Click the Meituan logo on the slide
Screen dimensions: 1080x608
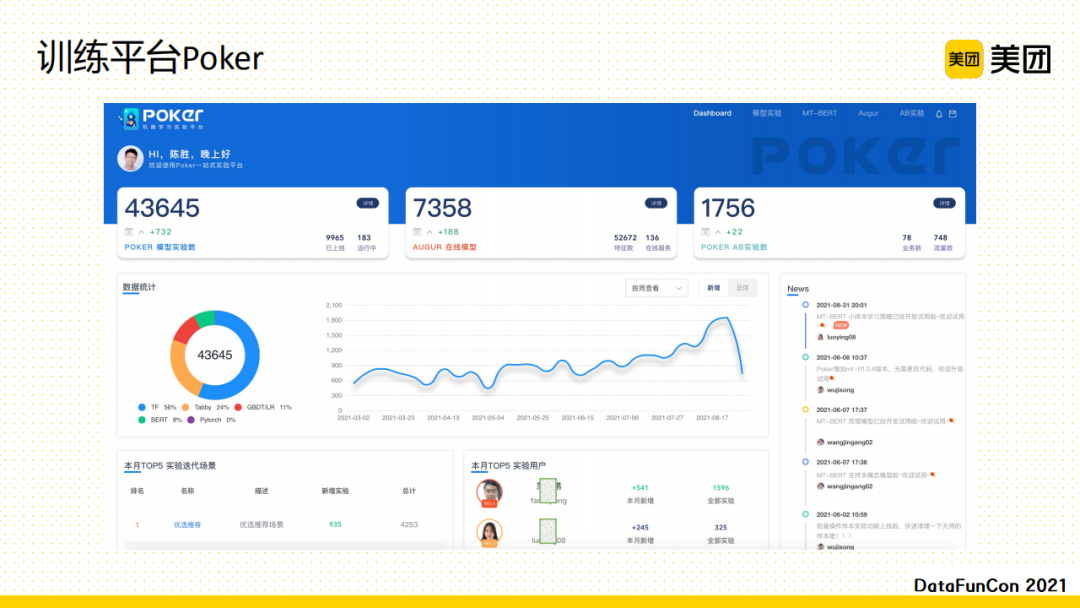(x=997, y=59)
